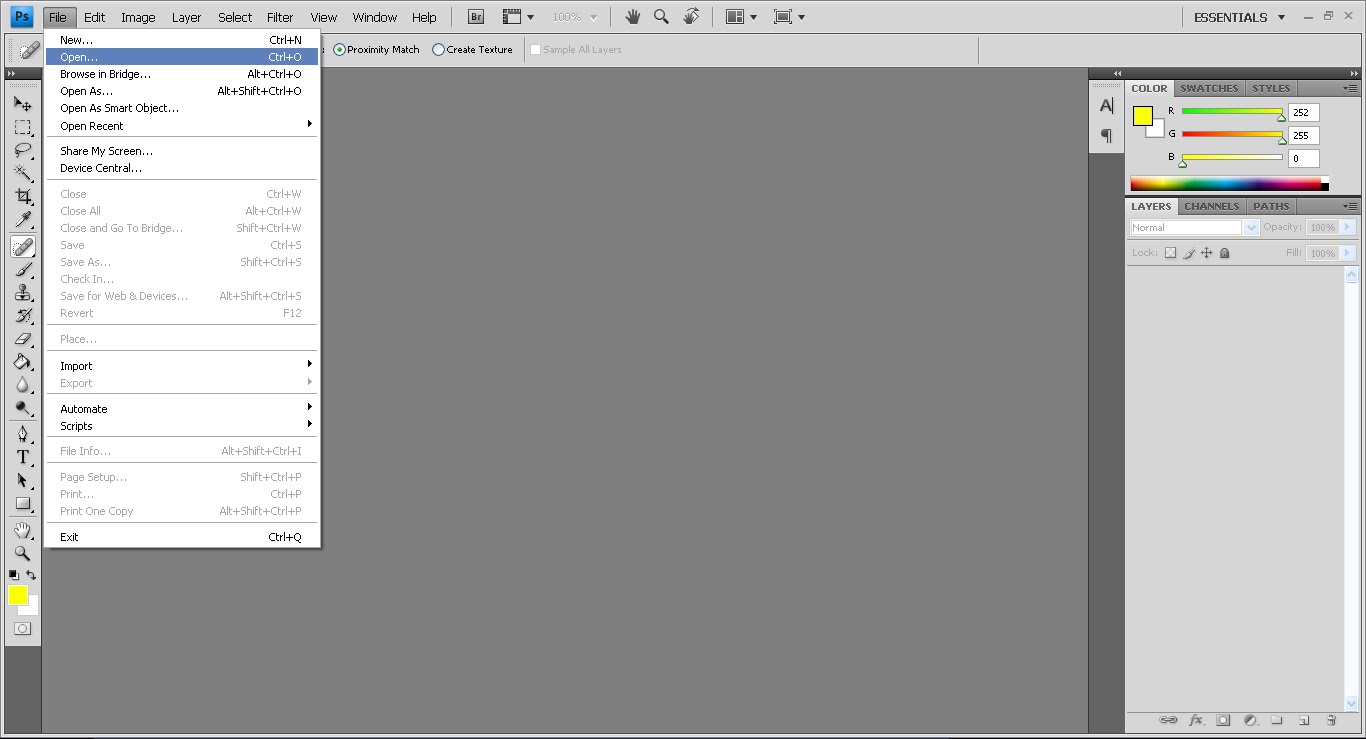Select Create Texture radio option
Image resolution: width=1366 pixels, height=739 pixels.
click(472, 49)
